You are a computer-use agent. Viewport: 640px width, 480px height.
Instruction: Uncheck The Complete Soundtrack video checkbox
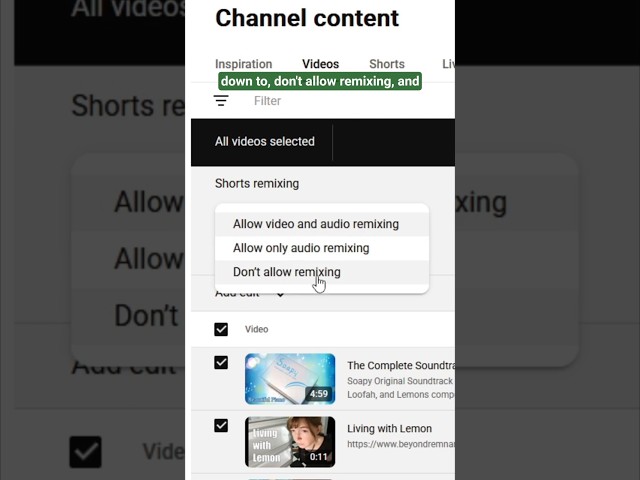[x=221, y=362]
